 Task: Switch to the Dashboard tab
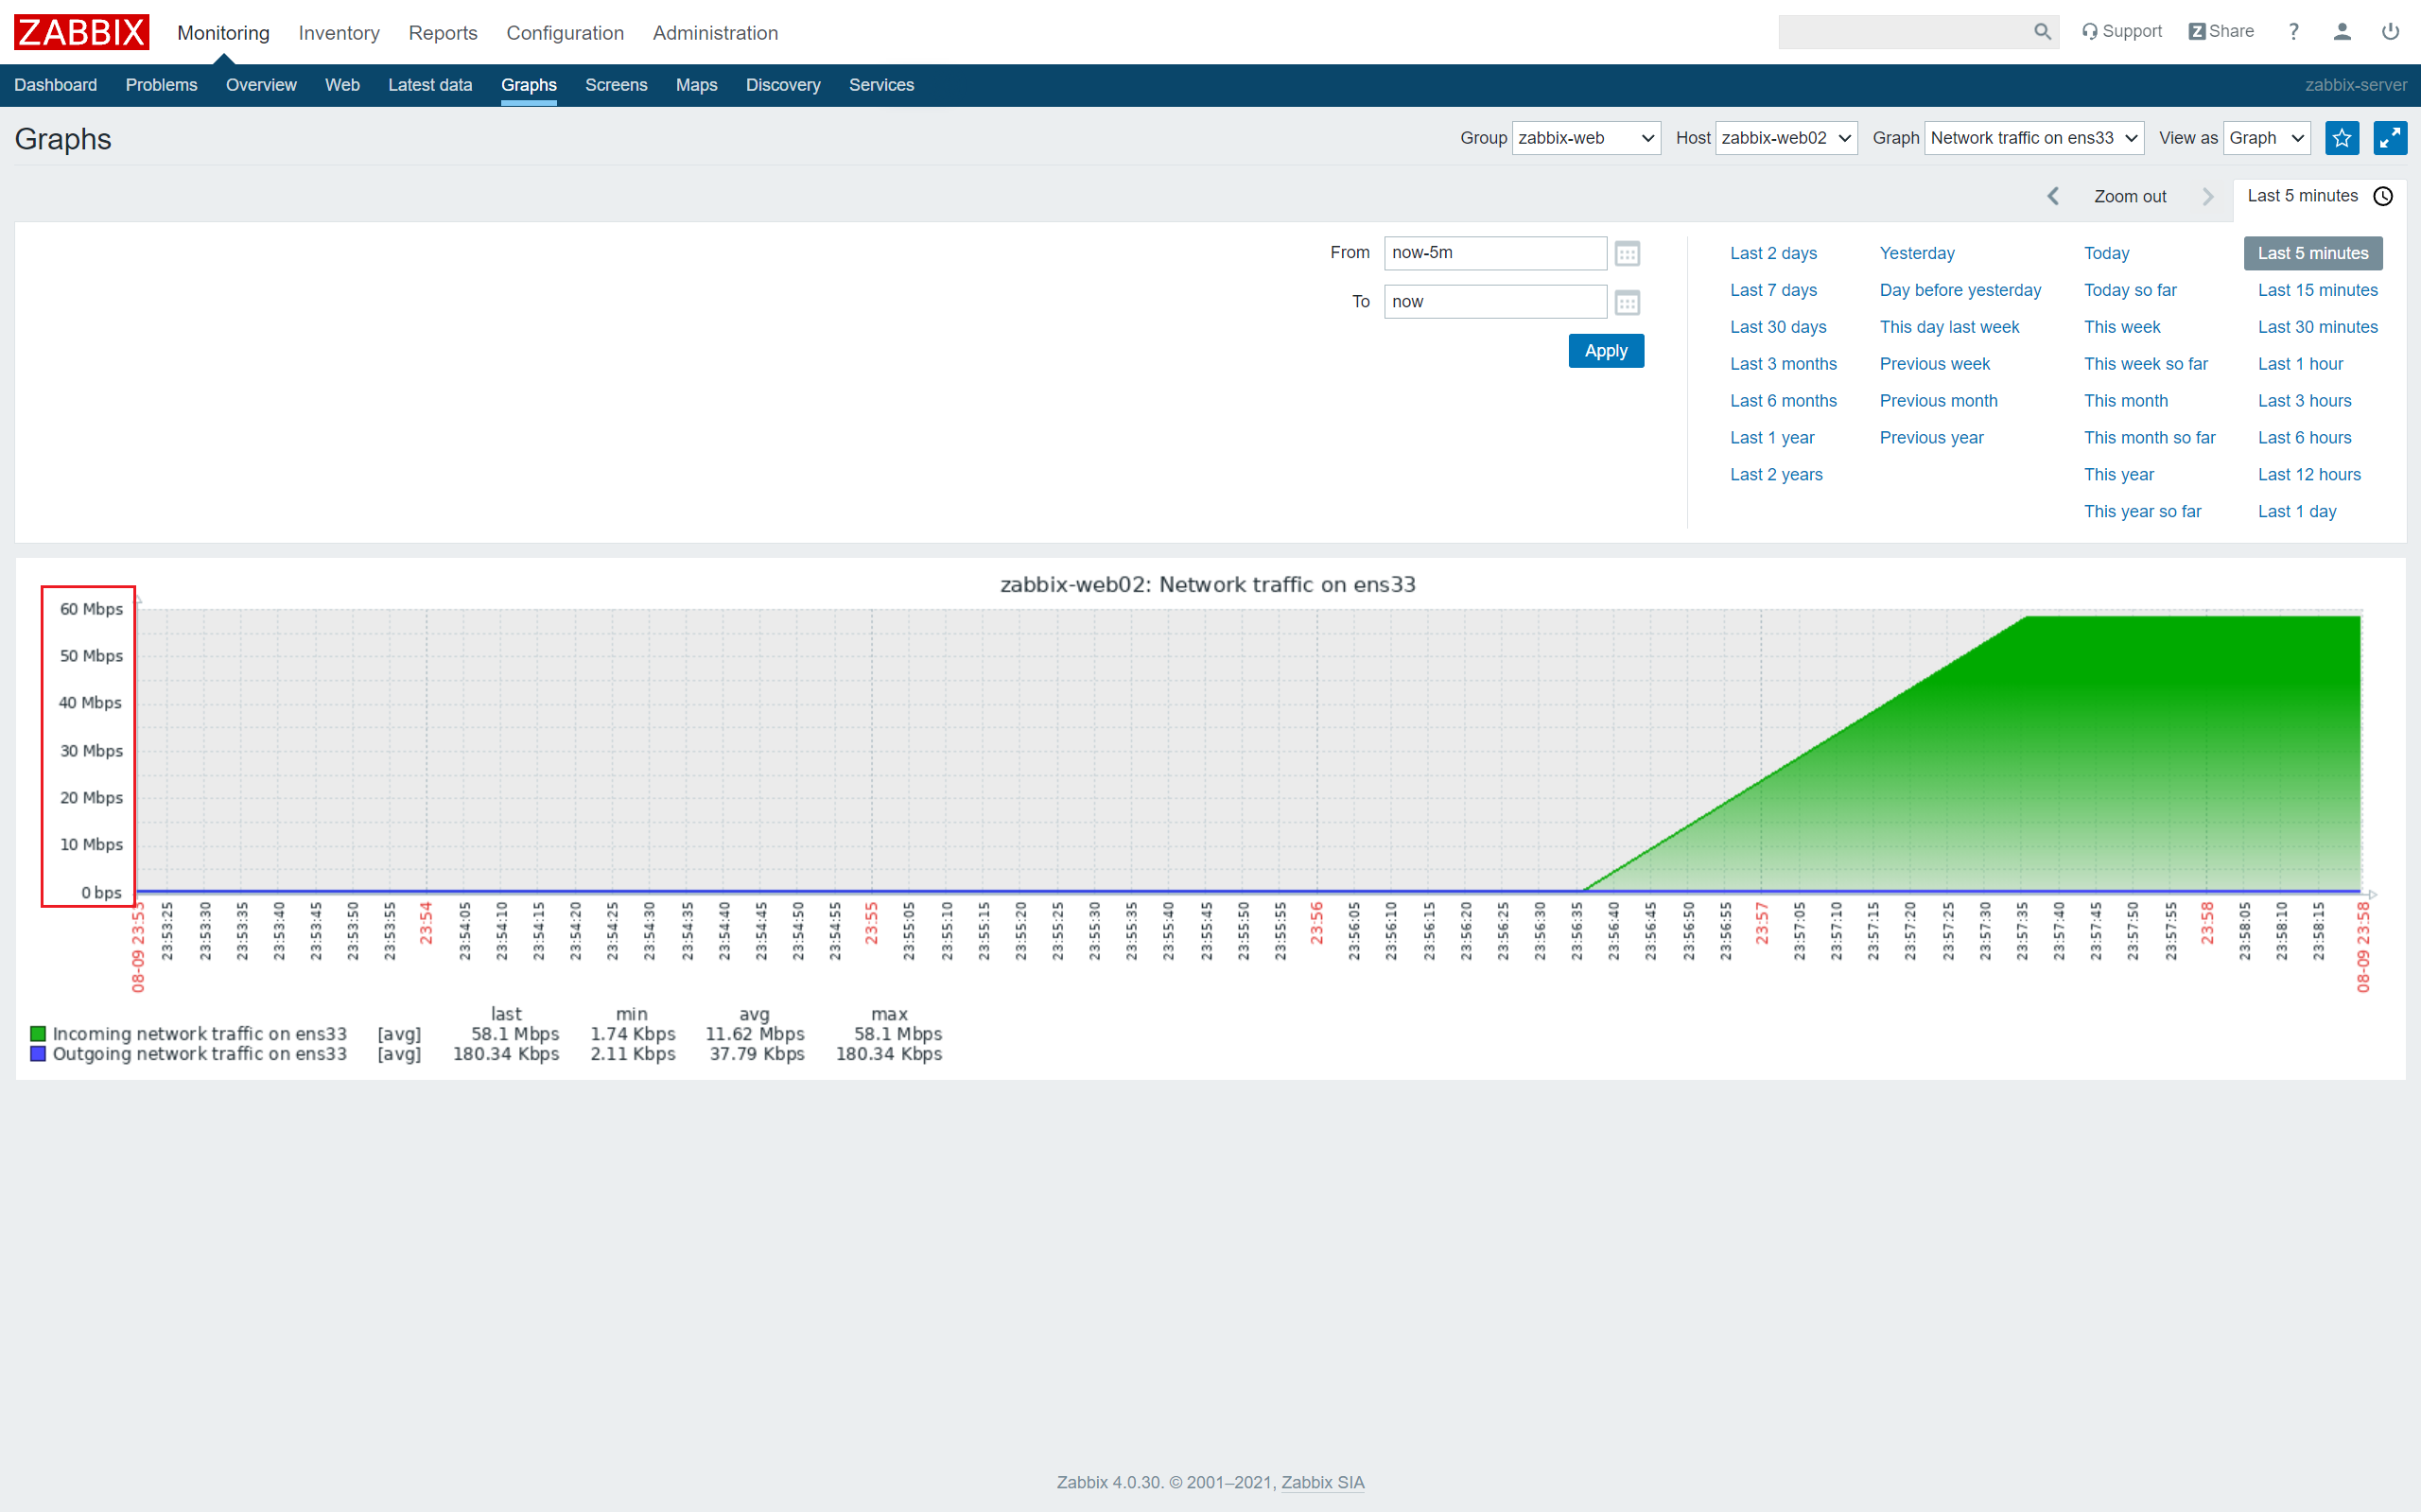55,85
